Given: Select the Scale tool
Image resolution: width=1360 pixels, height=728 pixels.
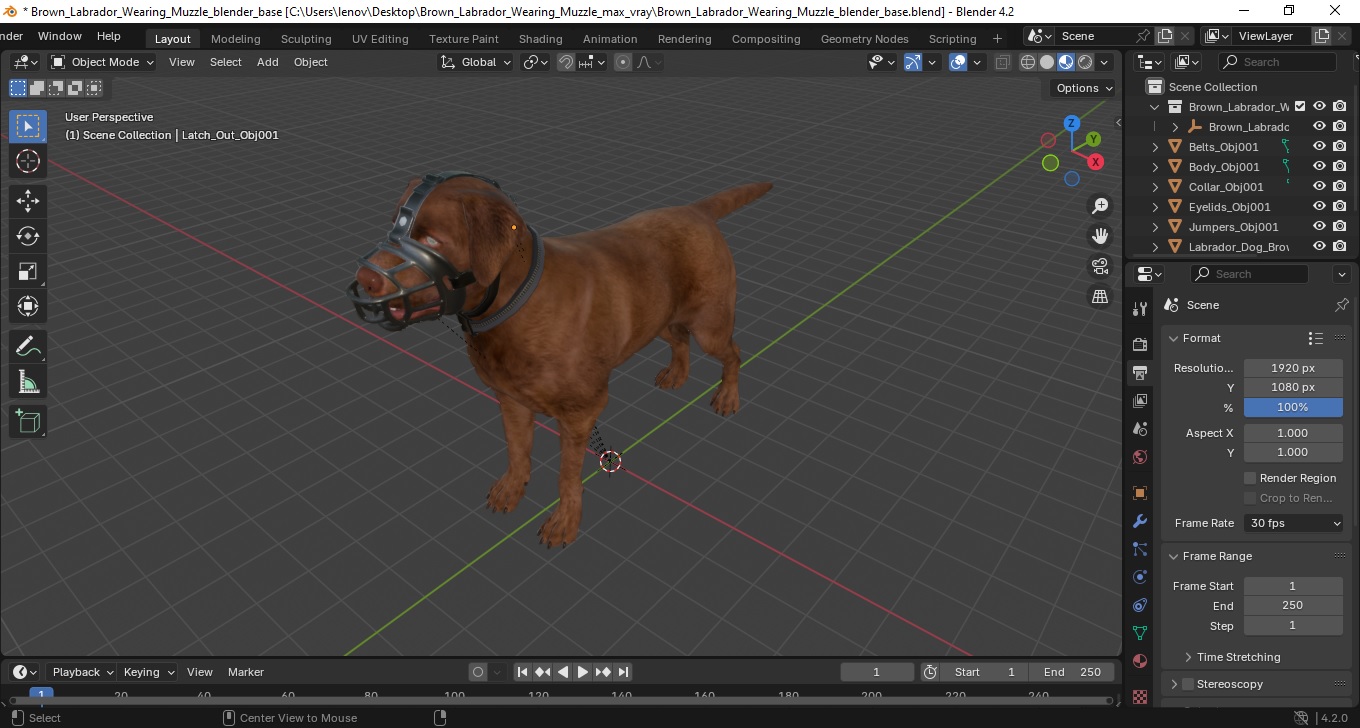Looking at the screenshot, I should click(28, 271).
